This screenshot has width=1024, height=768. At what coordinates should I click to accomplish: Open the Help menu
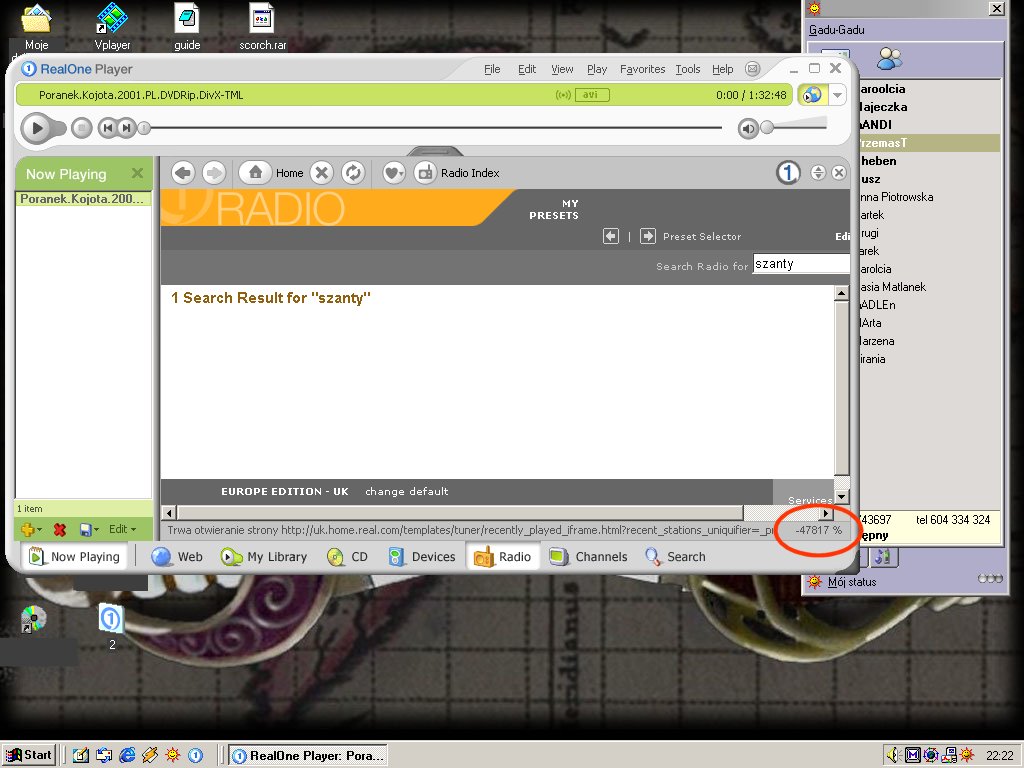tap(722, 69)
